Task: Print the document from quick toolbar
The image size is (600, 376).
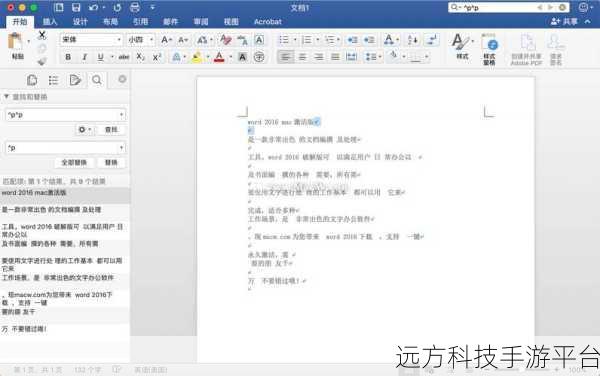Action: pos(135,7)
